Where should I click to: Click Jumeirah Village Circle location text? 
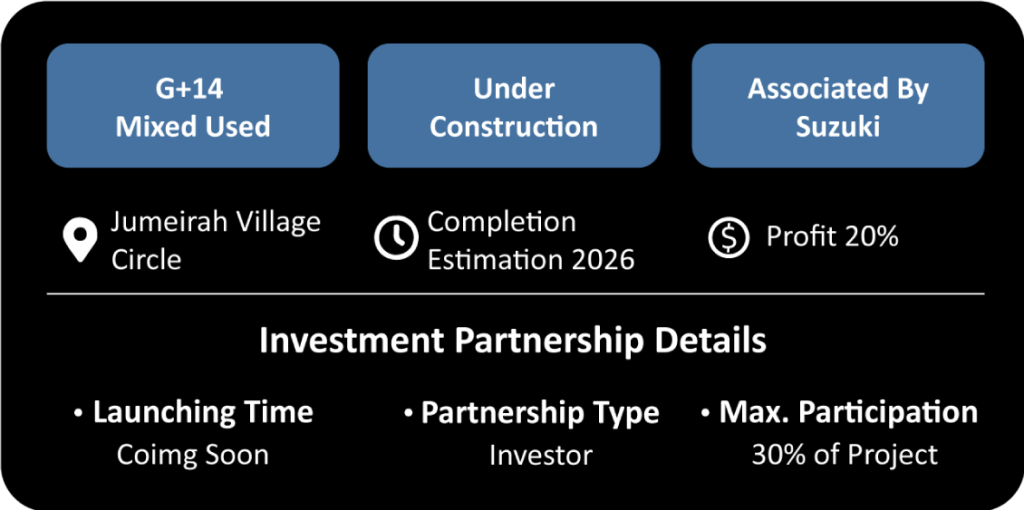point(216,240)
